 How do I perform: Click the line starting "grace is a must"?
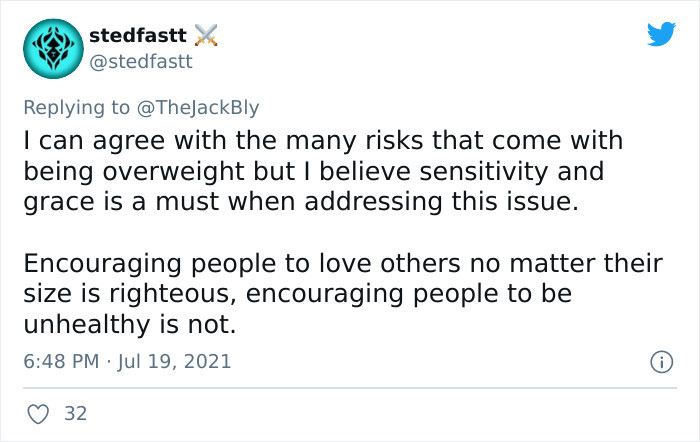pyautogui.click(x=300, y=202)
